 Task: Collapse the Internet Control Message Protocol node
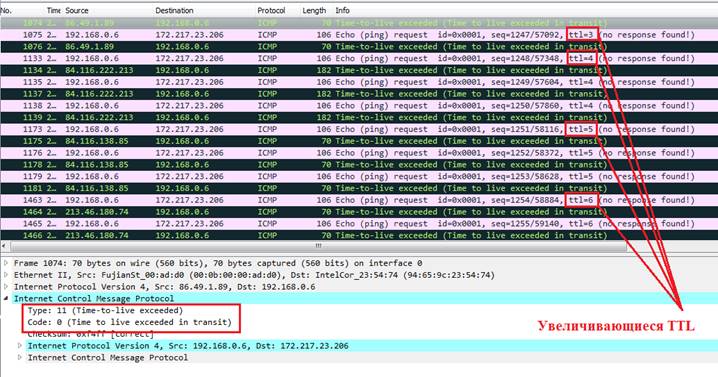[6, 299]
